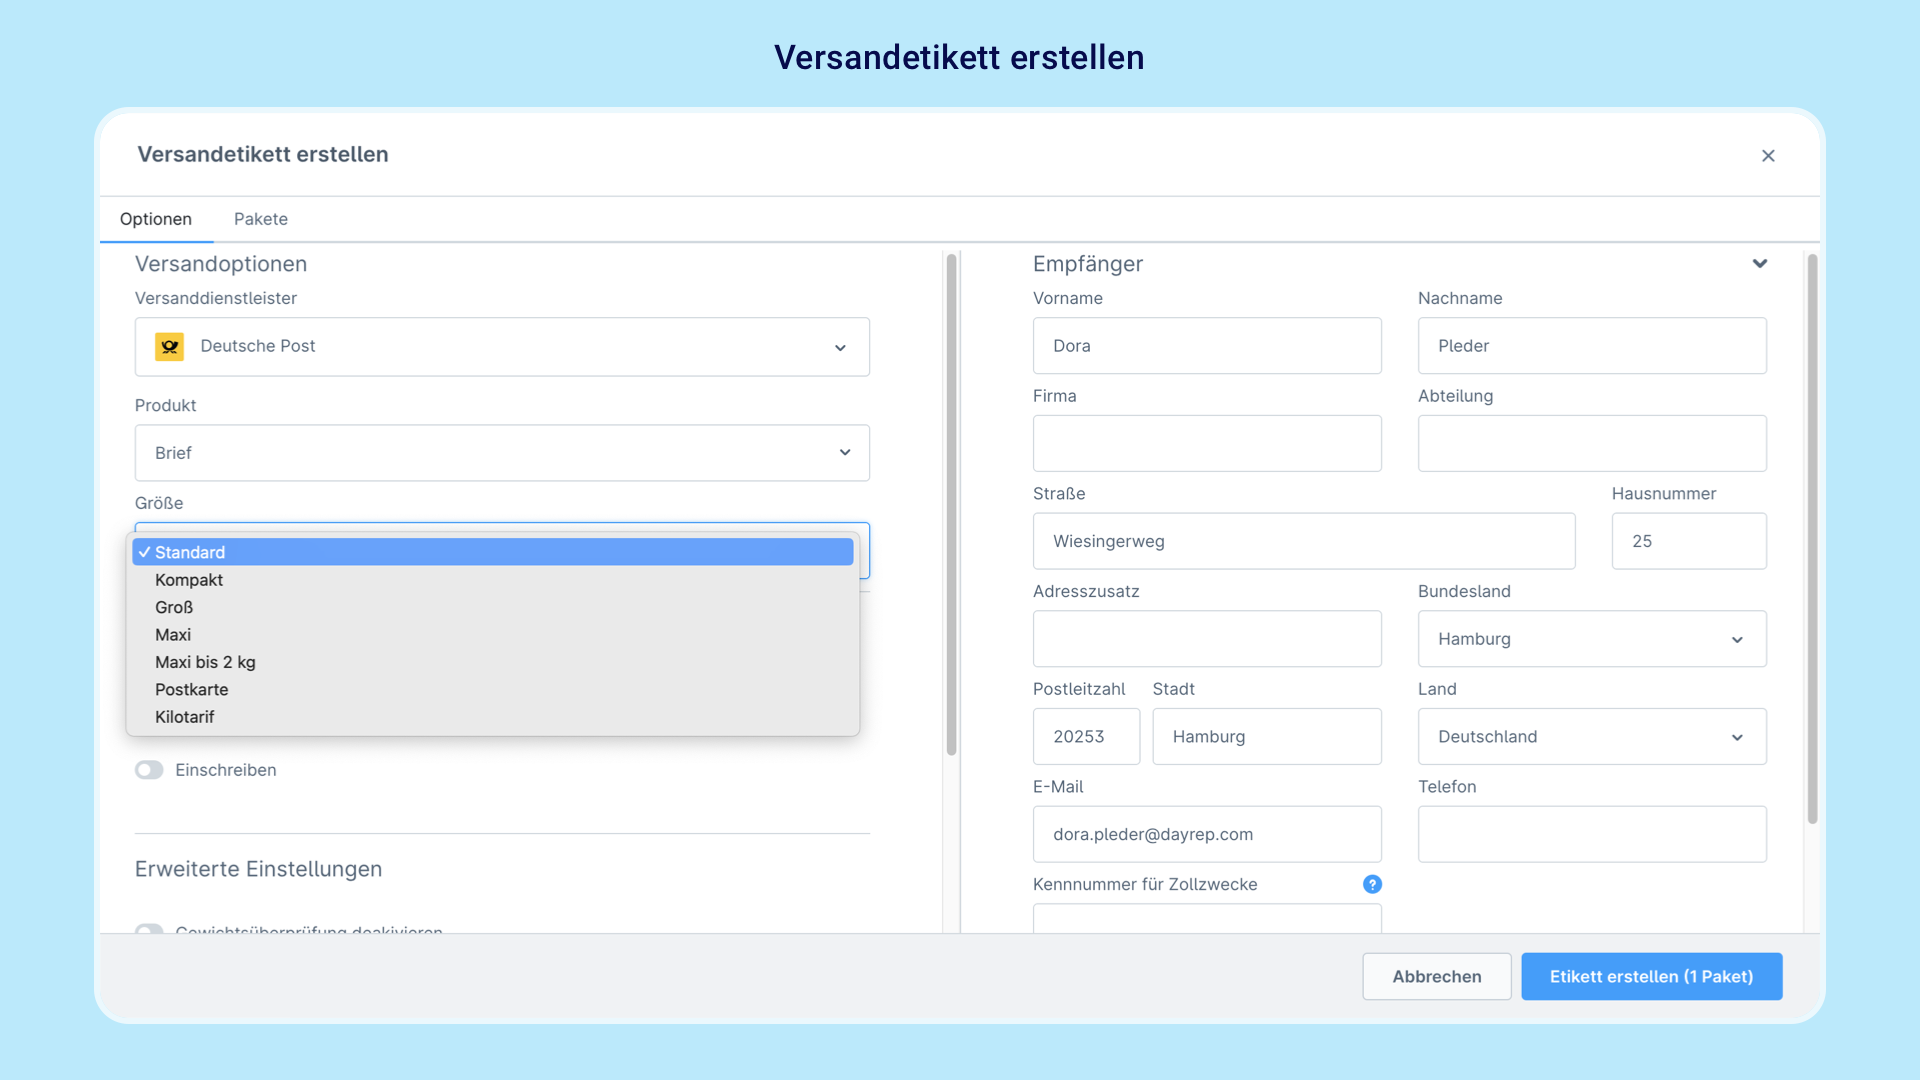Click the Versandoptionen heading
Viewport: 1920px width, 1080px height.
(x=221, y=264)
